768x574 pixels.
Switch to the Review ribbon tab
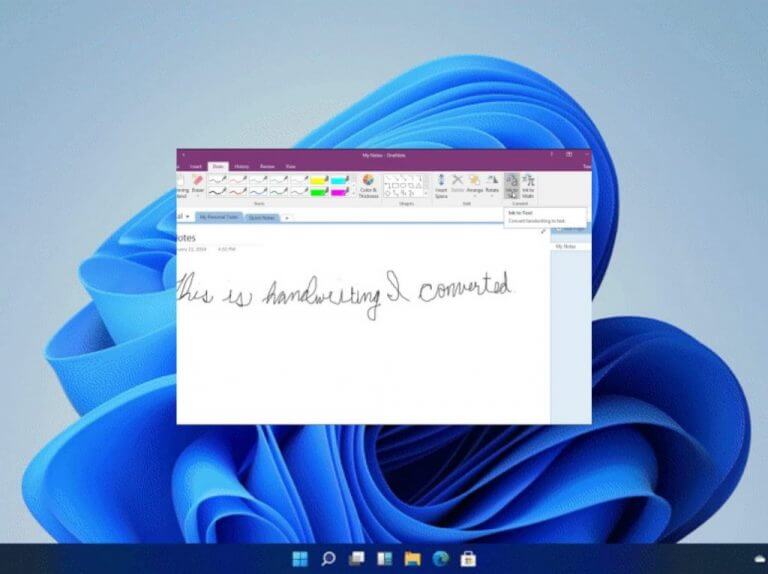267,167
